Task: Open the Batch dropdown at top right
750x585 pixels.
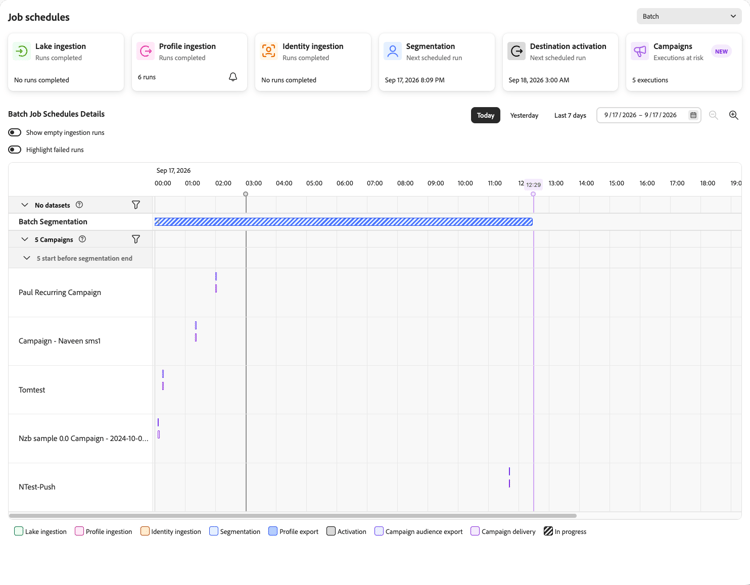Action: [x=689, y=16]
